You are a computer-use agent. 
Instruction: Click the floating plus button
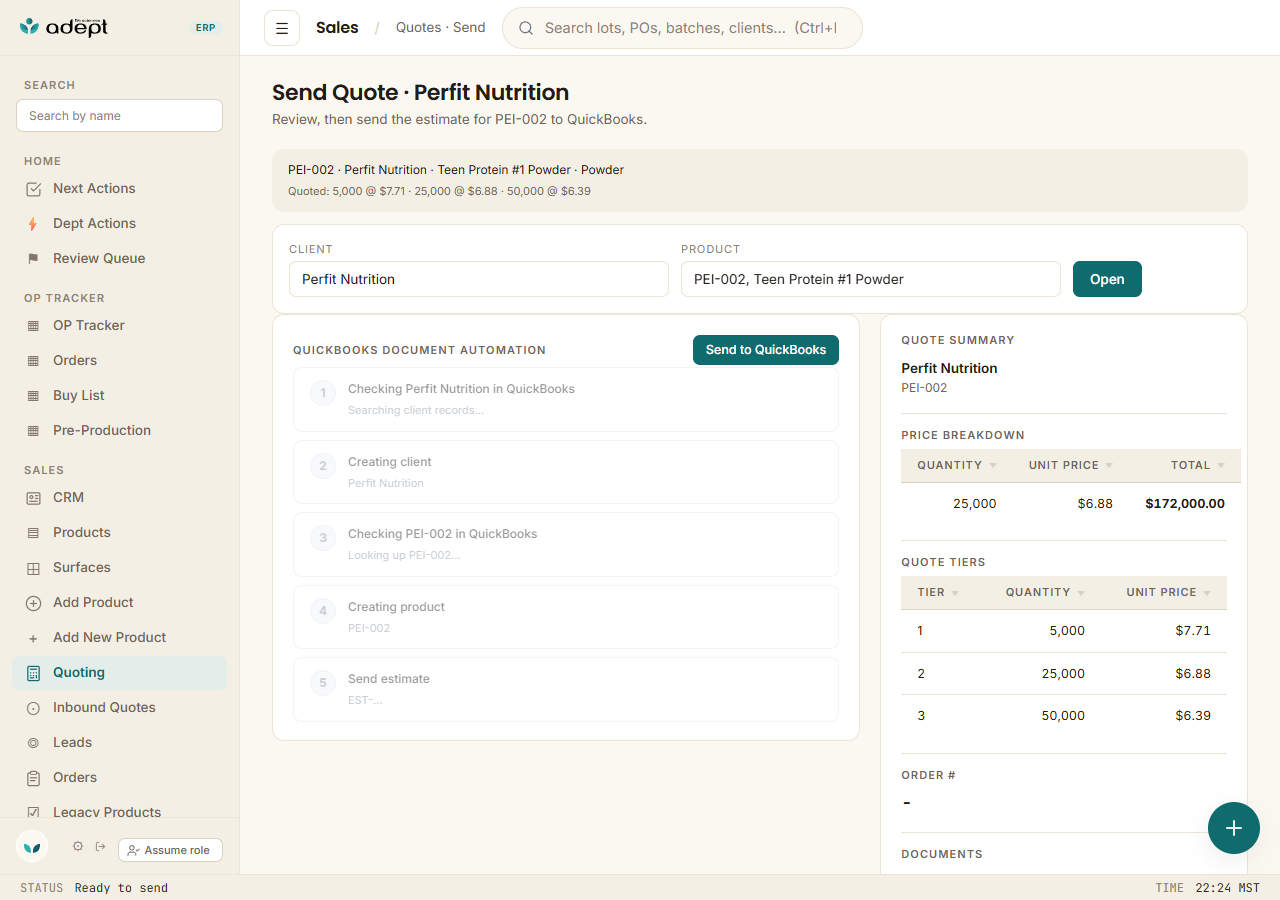(x=1234, y=828)
